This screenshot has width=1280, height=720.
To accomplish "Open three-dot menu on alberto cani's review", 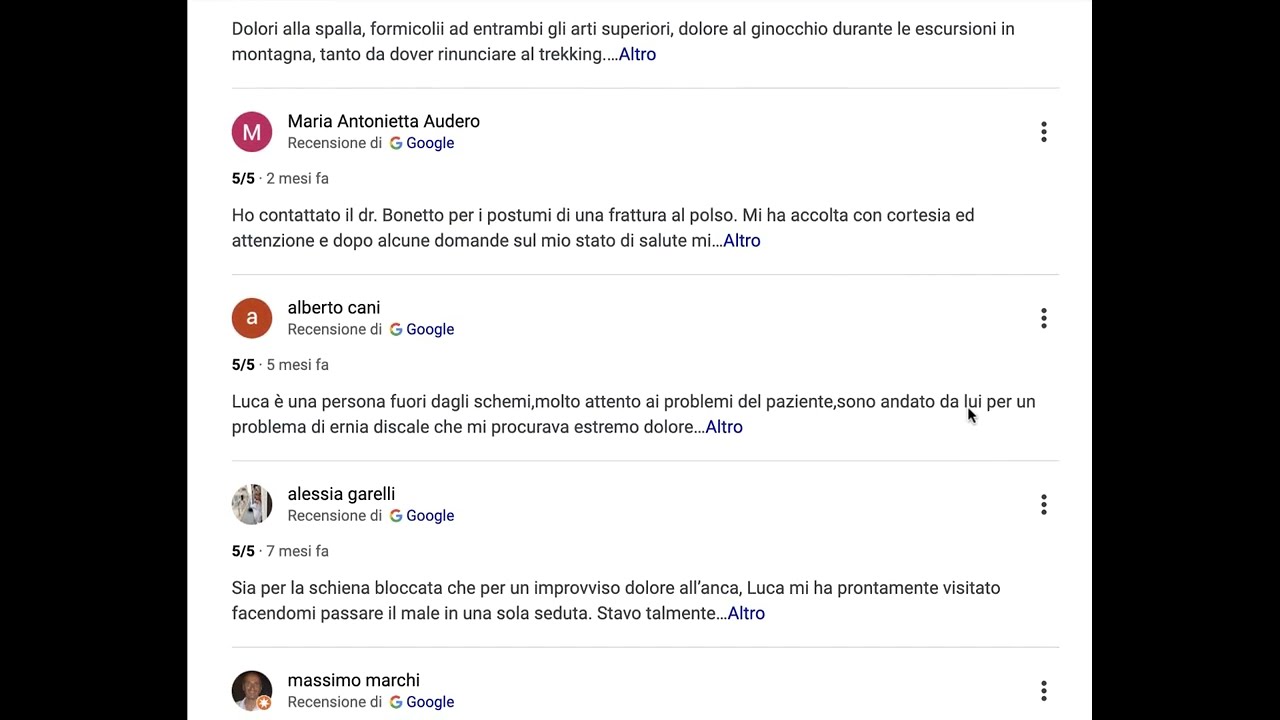I will (x=1043, y=318).
